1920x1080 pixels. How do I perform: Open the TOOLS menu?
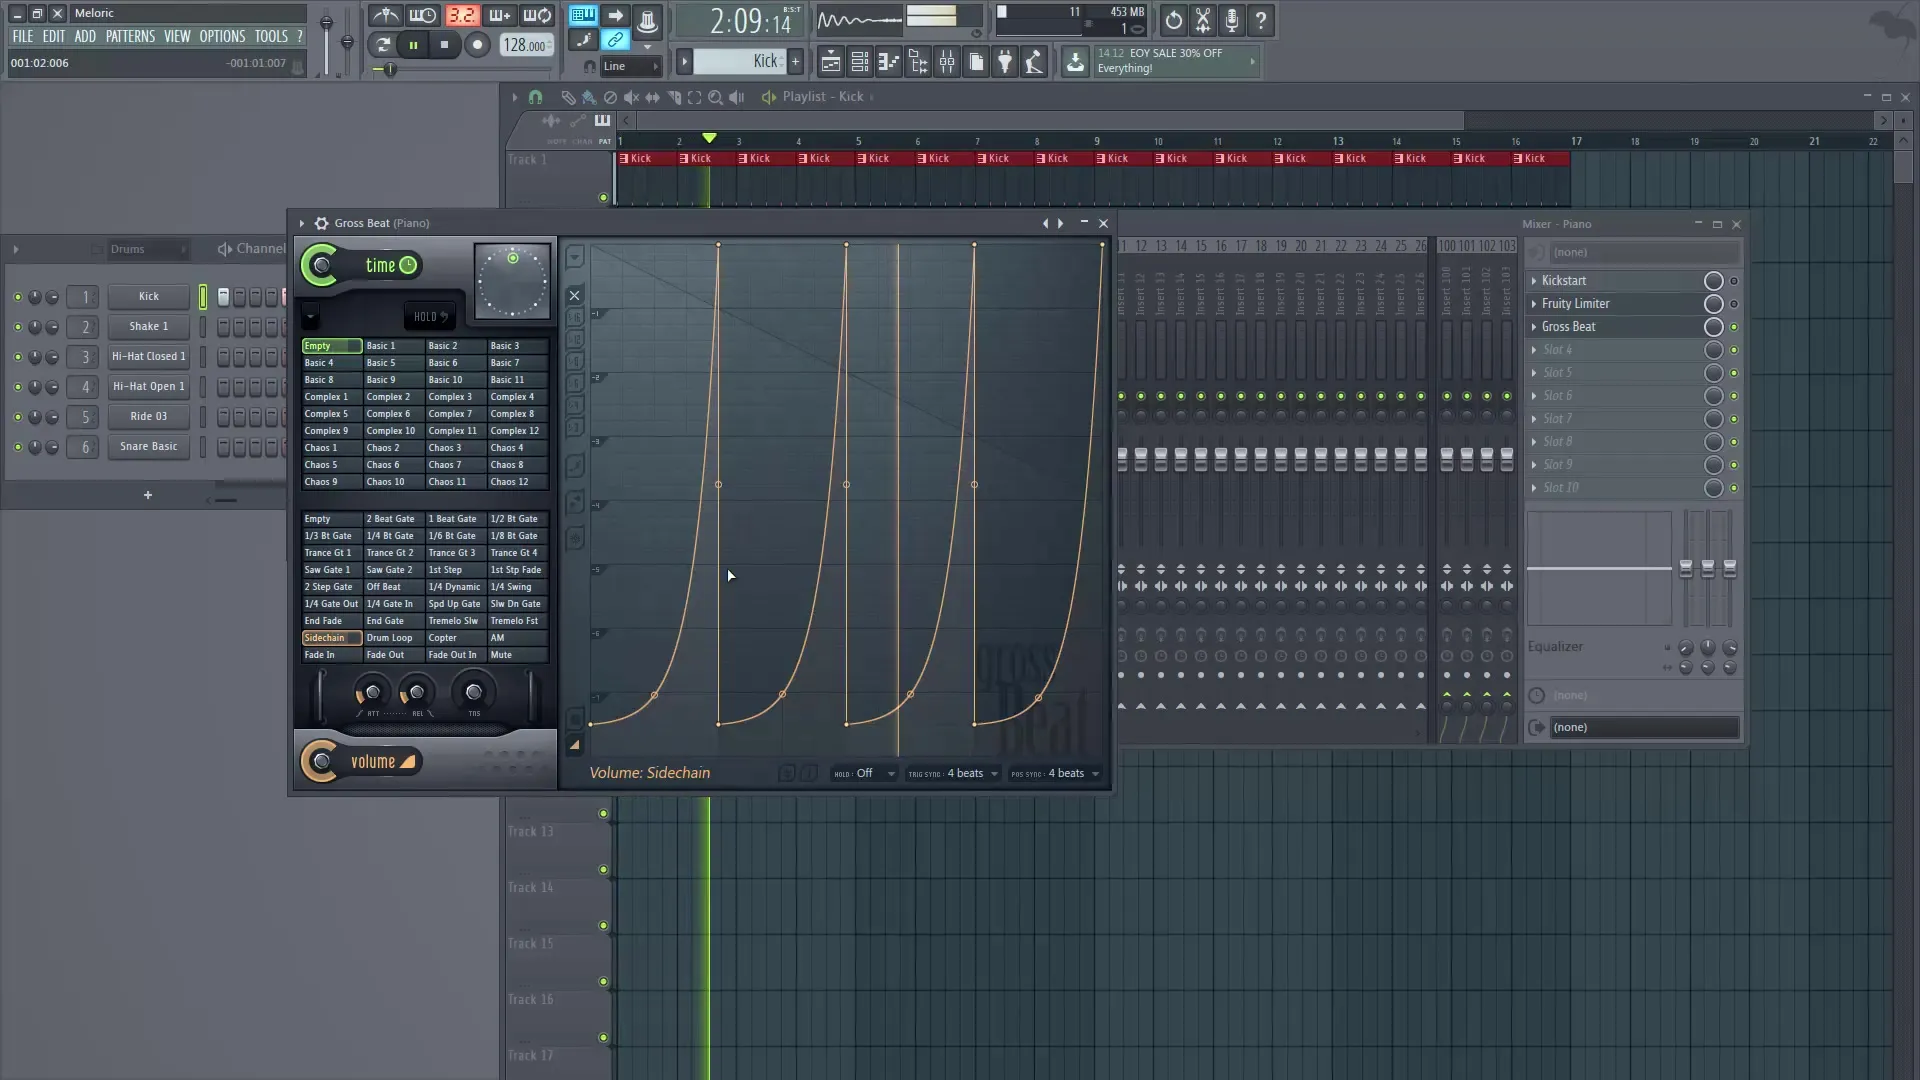[272, 36]
